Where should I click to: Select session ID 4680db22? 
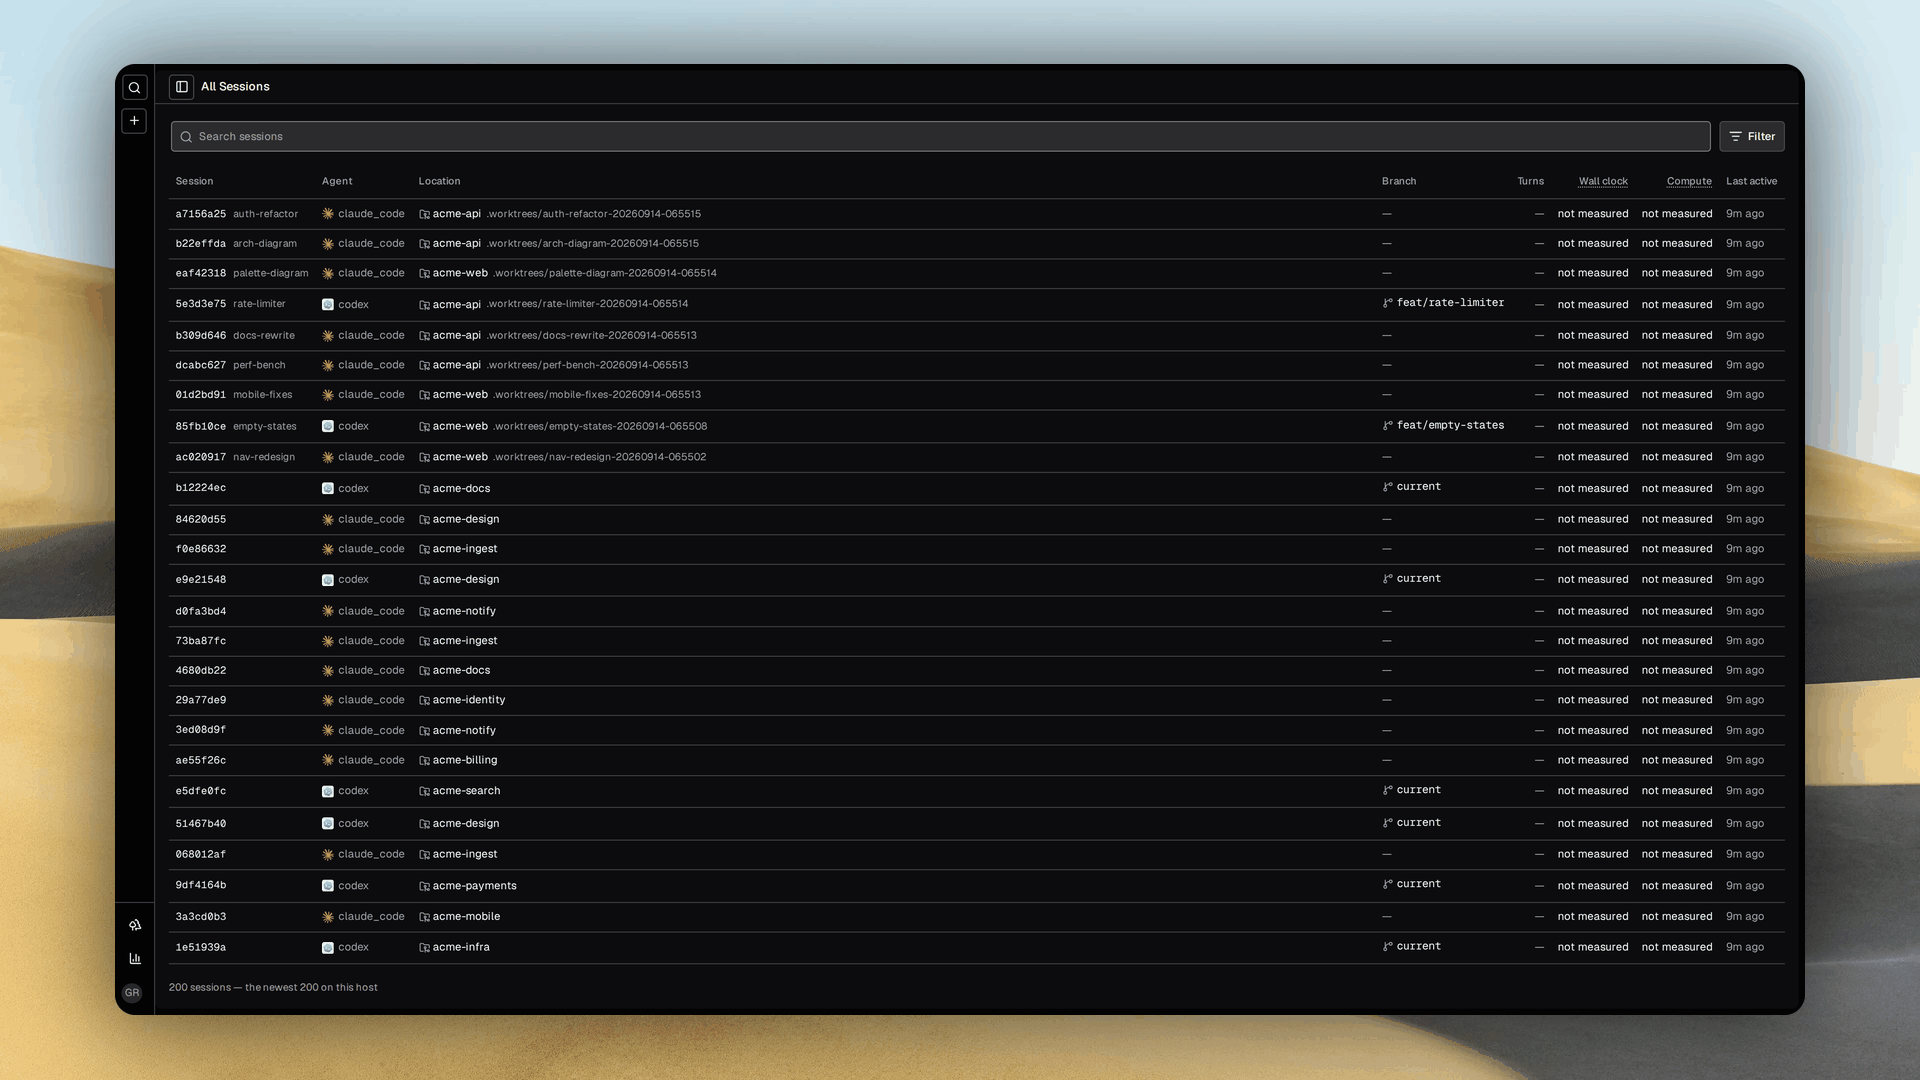pos(201,671)
